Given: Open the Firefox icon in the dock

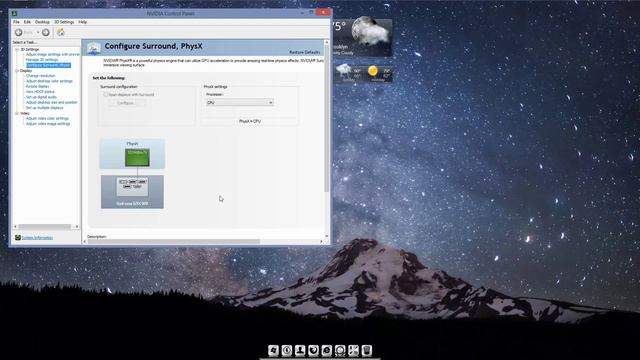Looking at the screenshot, I should (x=313, y=350).
